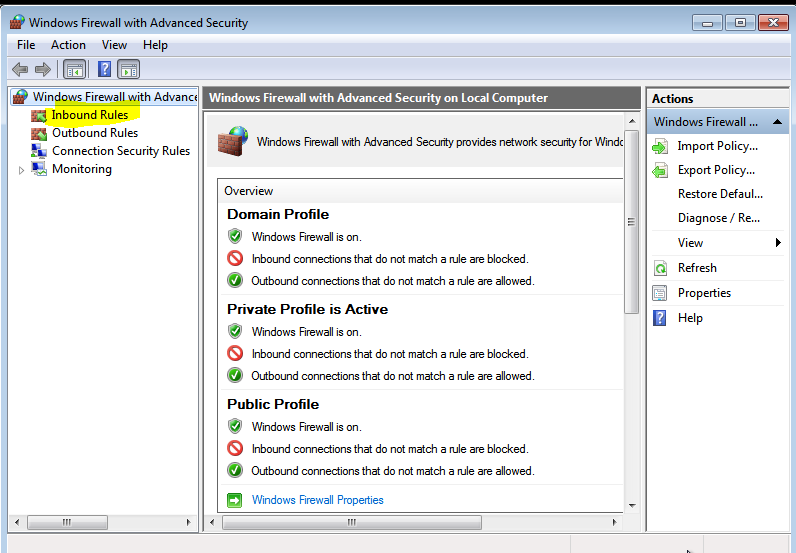Click the center pane scroll up arrow
796x553 pixels.
pyautogui.click(x=632, y=121)
